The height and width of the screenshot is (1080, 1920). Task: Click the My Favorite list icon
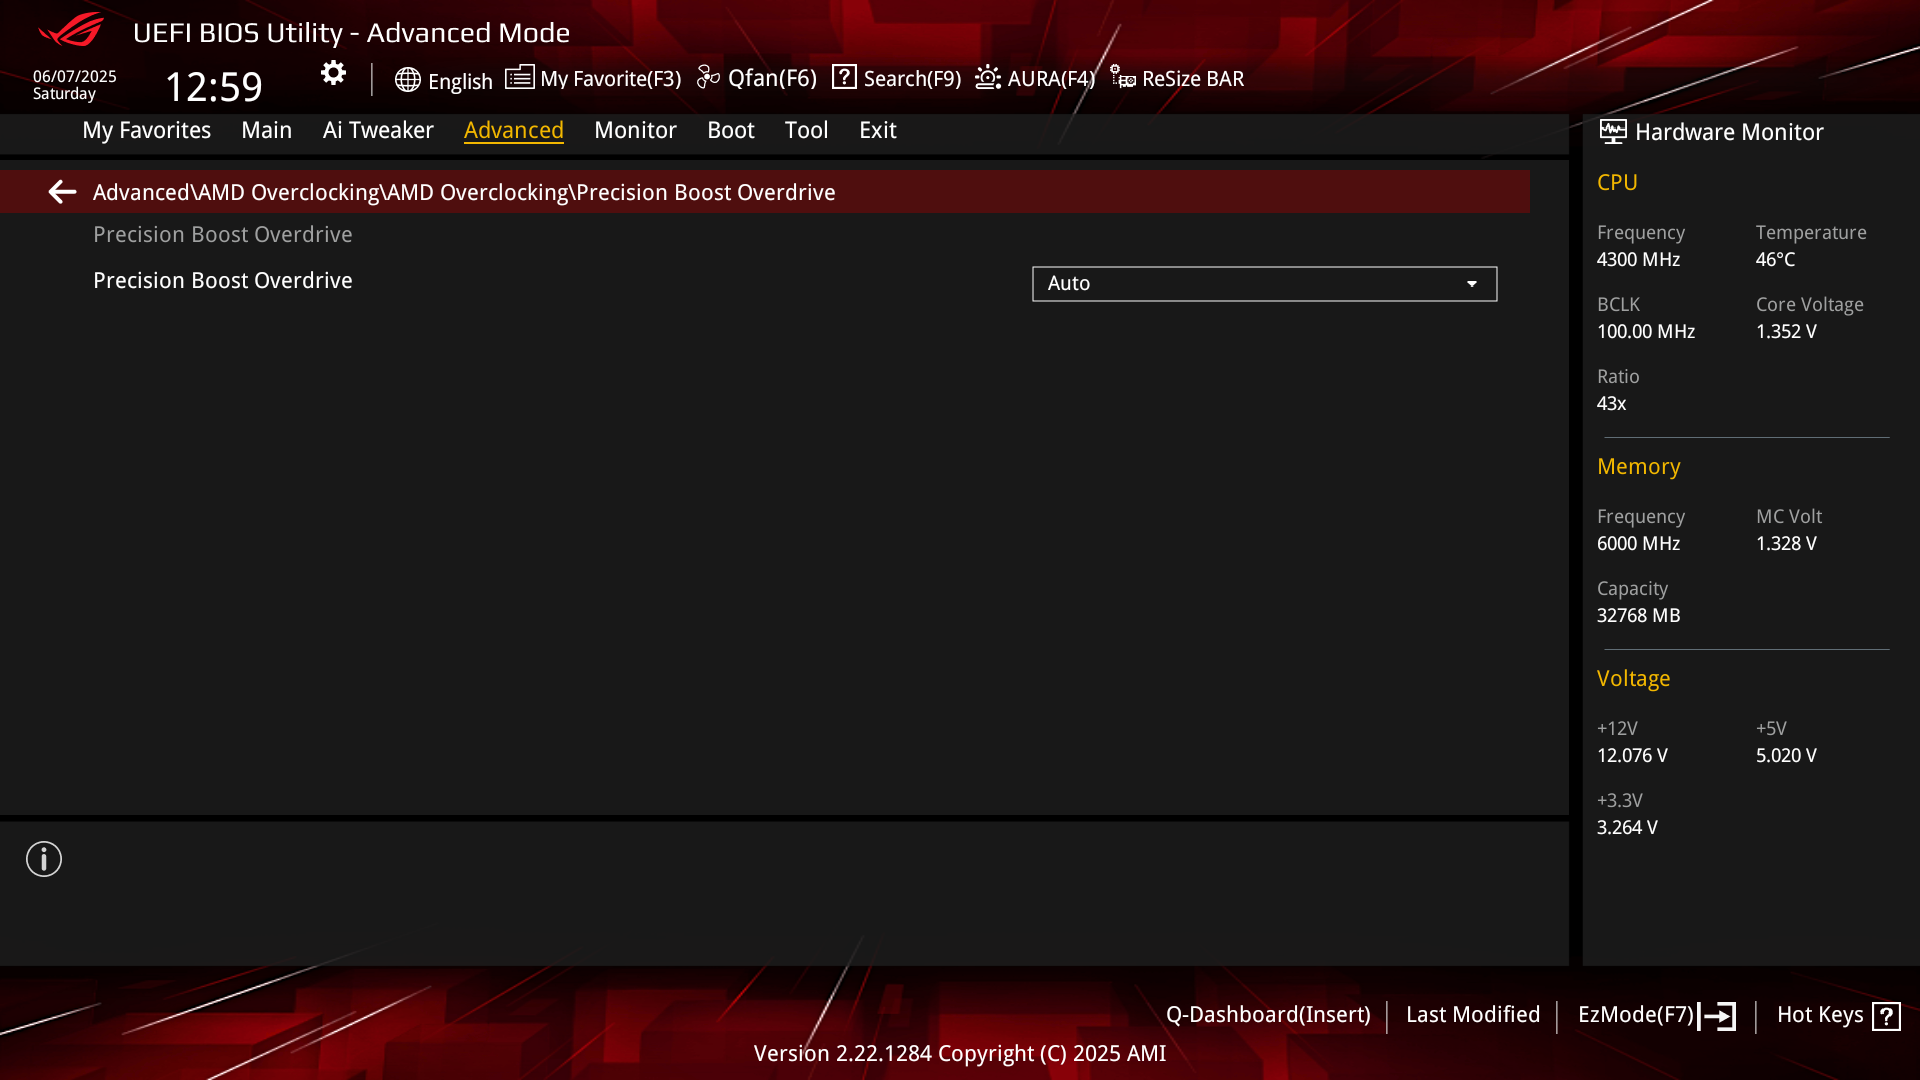pos(519,77)
